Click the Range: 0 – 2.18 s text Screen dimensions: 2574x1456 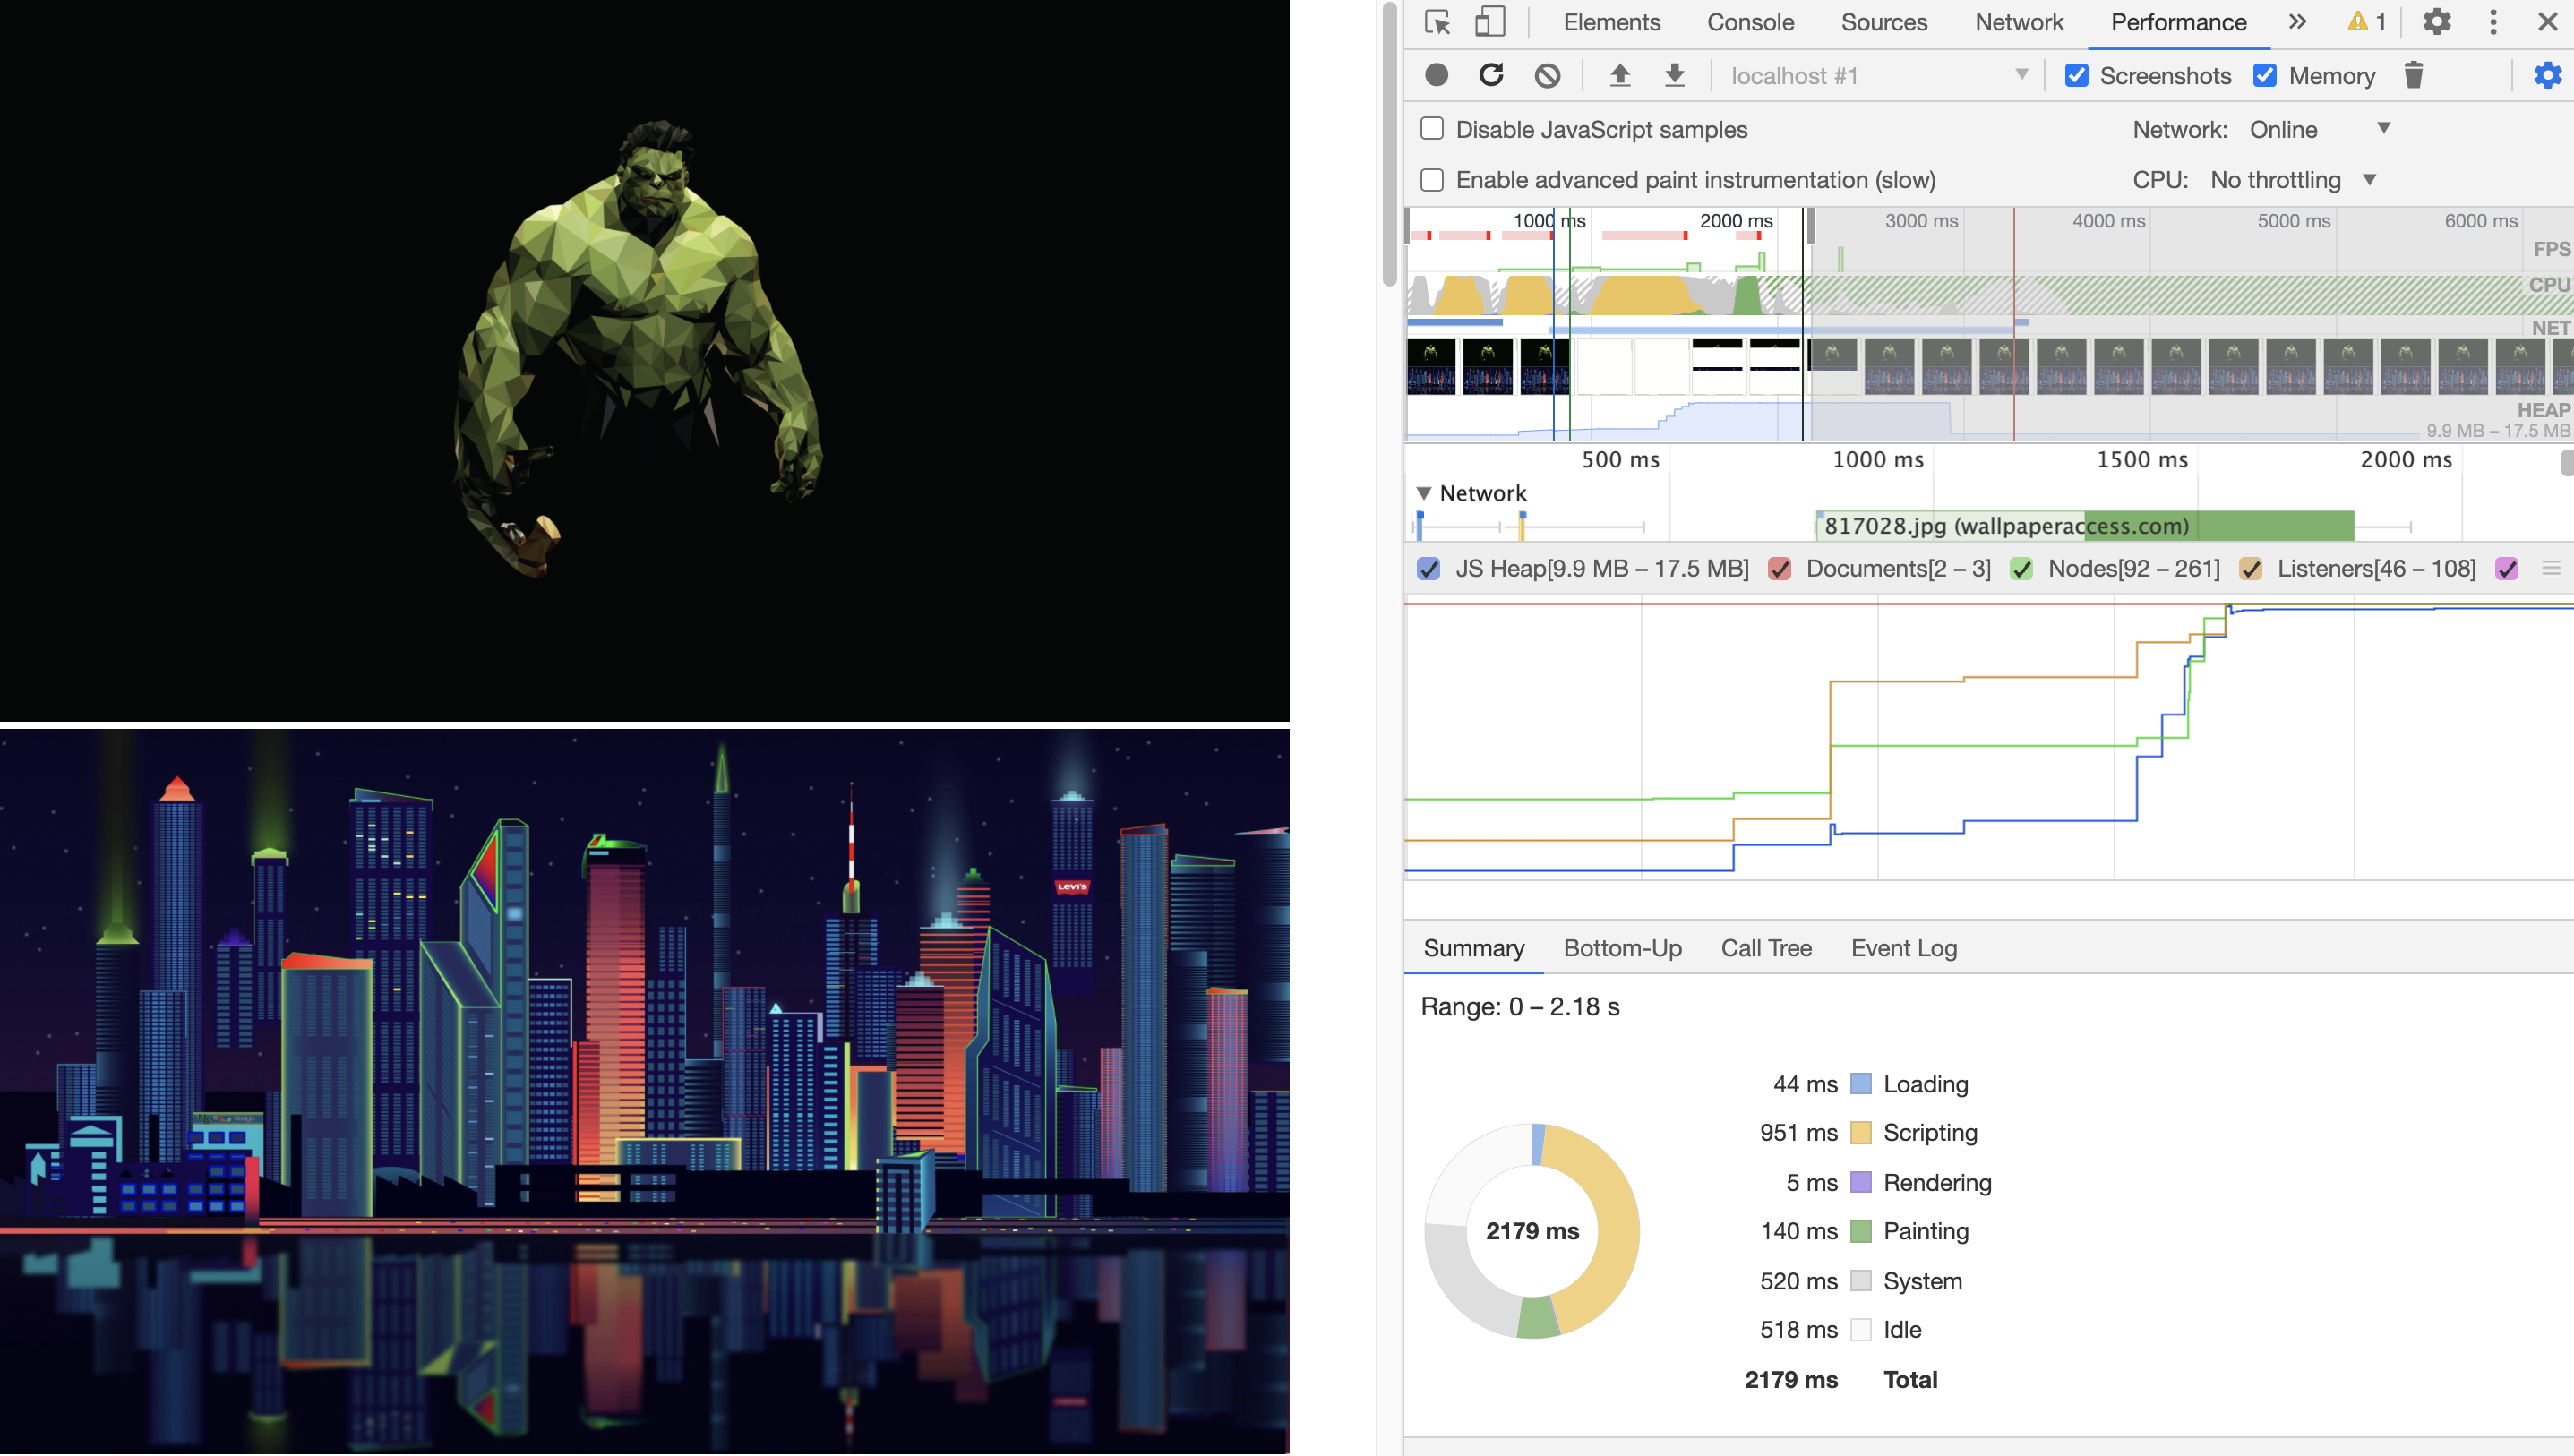coord(1520,1007)
